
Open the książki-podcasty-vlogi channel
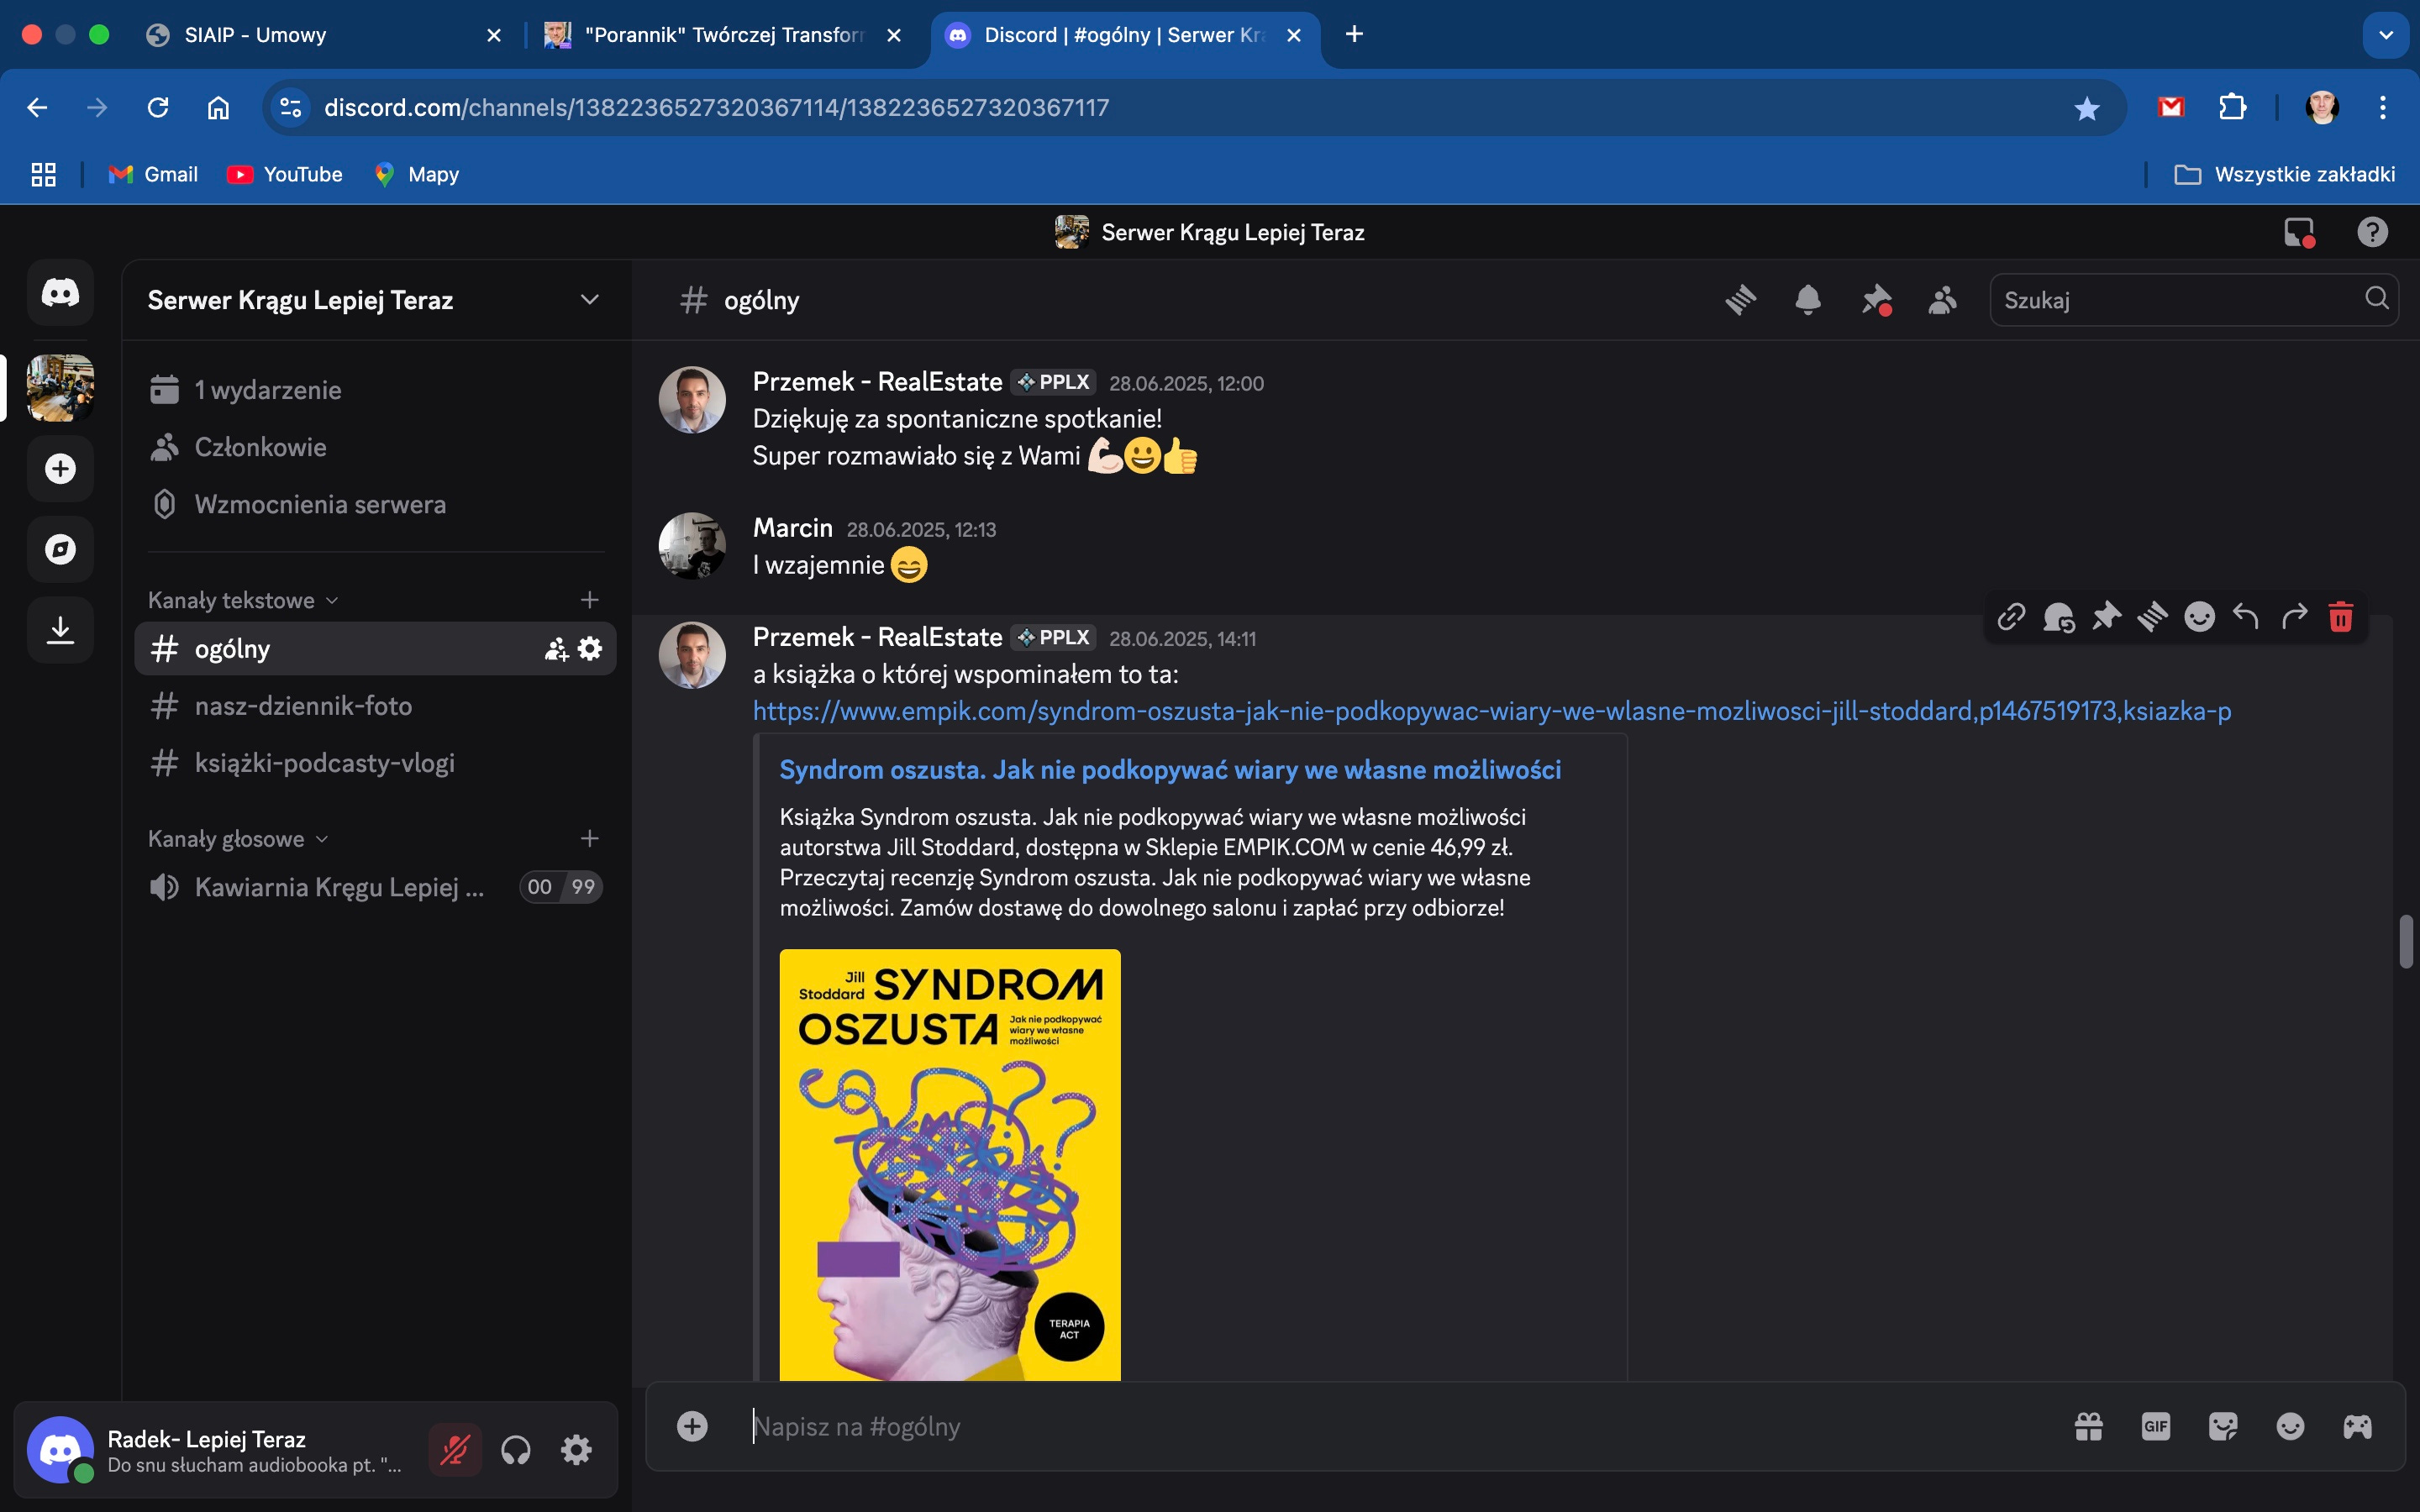pos(324,763)
